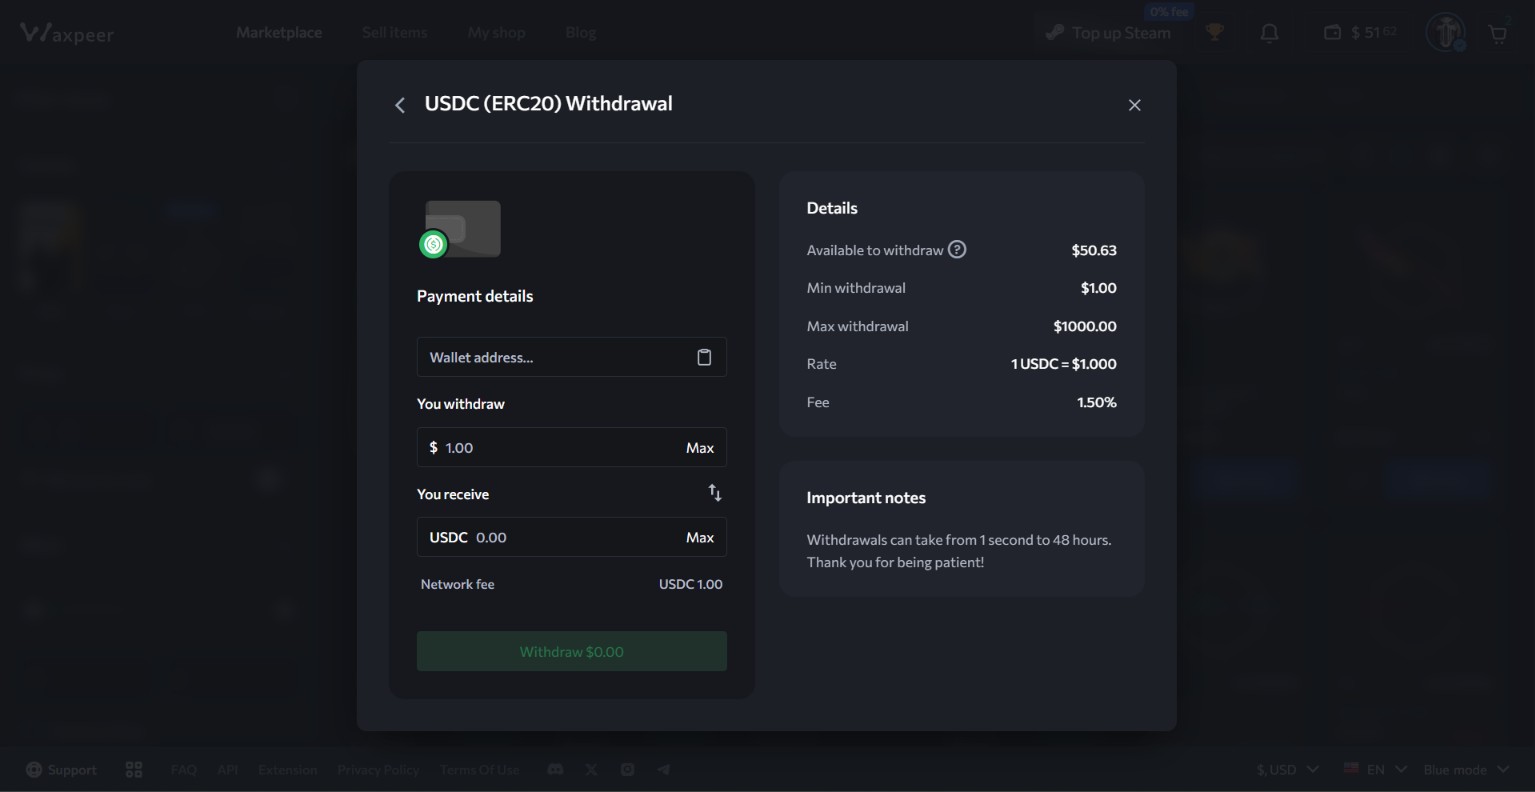Viewport: 1535px width, 792px height.
Task: Click the Top up Steam button
Action: 1108,33
